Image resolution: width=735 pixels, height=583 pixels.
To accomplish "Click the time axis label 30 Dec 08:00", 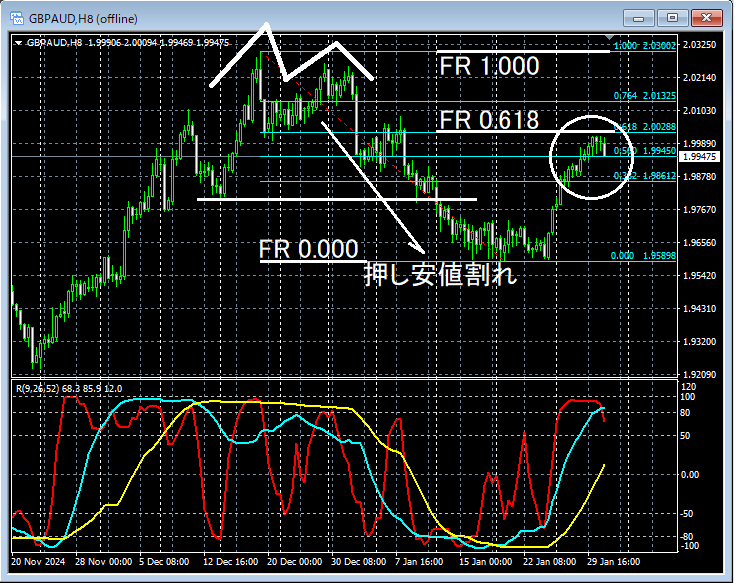I will (359, 561).
